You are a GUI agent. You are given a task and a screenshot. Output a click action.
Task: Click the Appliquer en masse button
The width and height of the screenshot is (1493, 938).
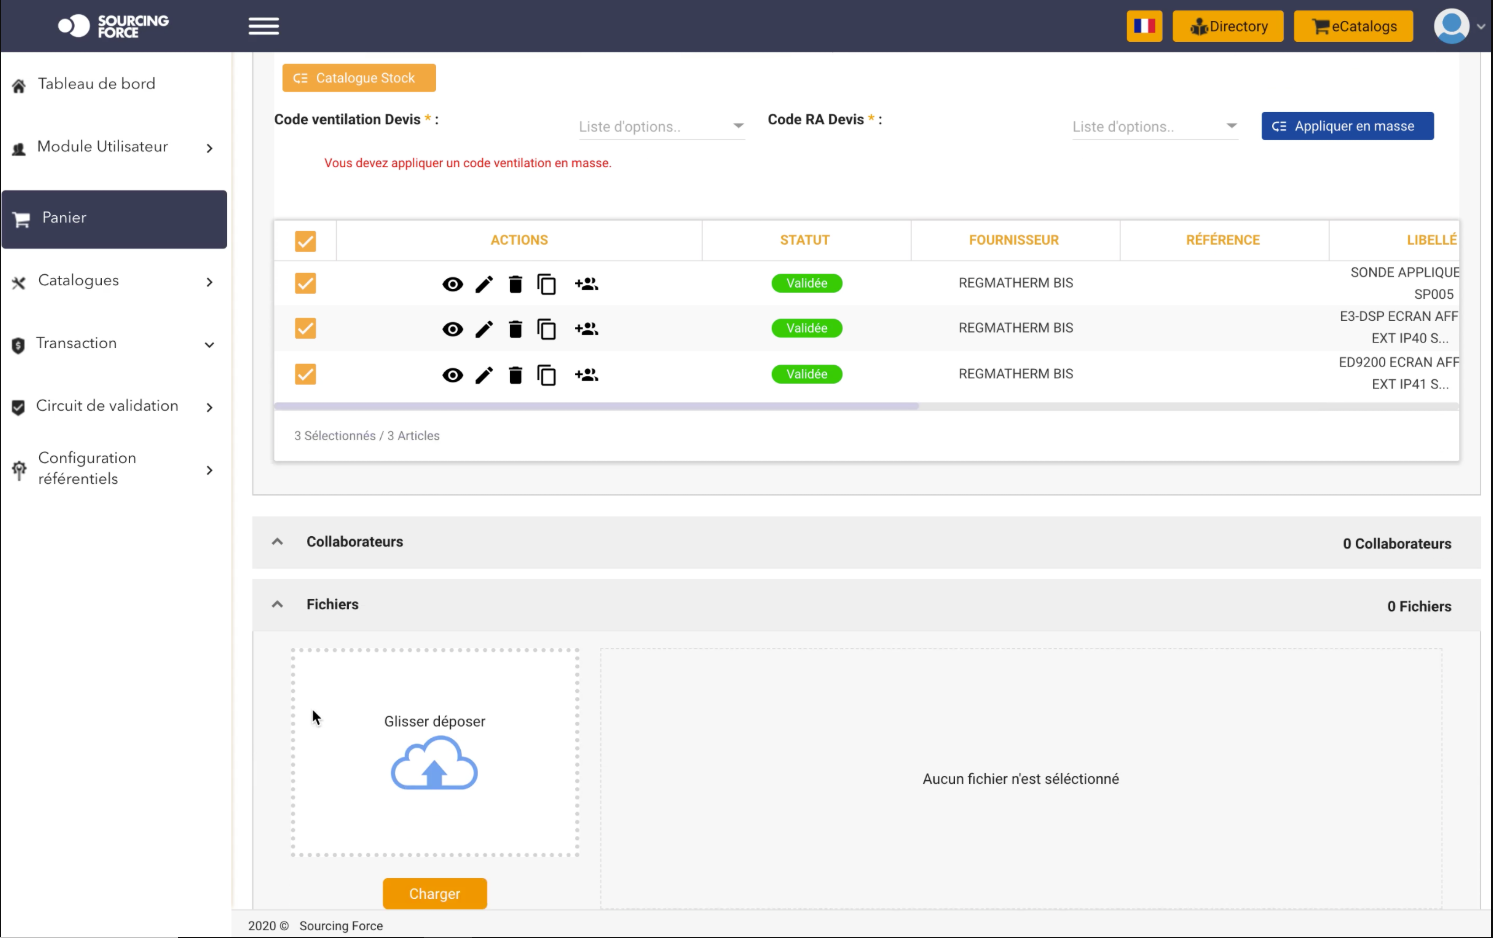(1347, 126)
